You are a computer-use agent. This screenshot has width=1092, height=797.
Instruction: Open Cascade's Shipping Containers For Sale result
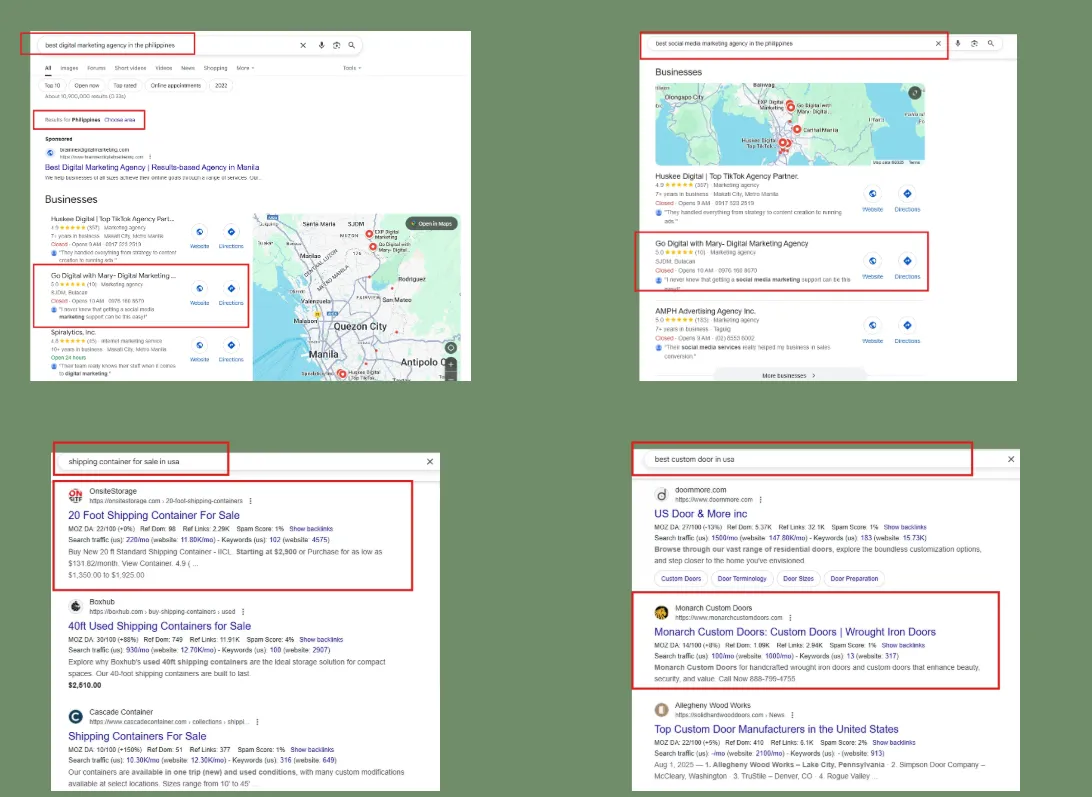click(137, 736)
